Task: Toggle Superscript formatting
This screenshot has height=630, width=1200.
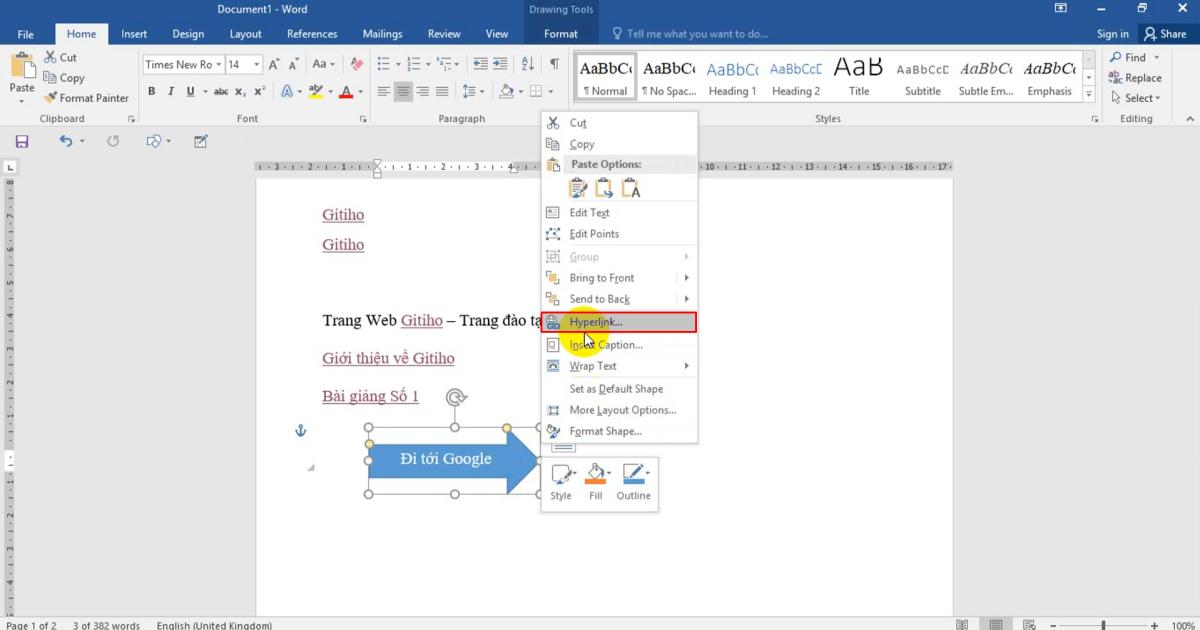Action: click(x=258, y=91)
